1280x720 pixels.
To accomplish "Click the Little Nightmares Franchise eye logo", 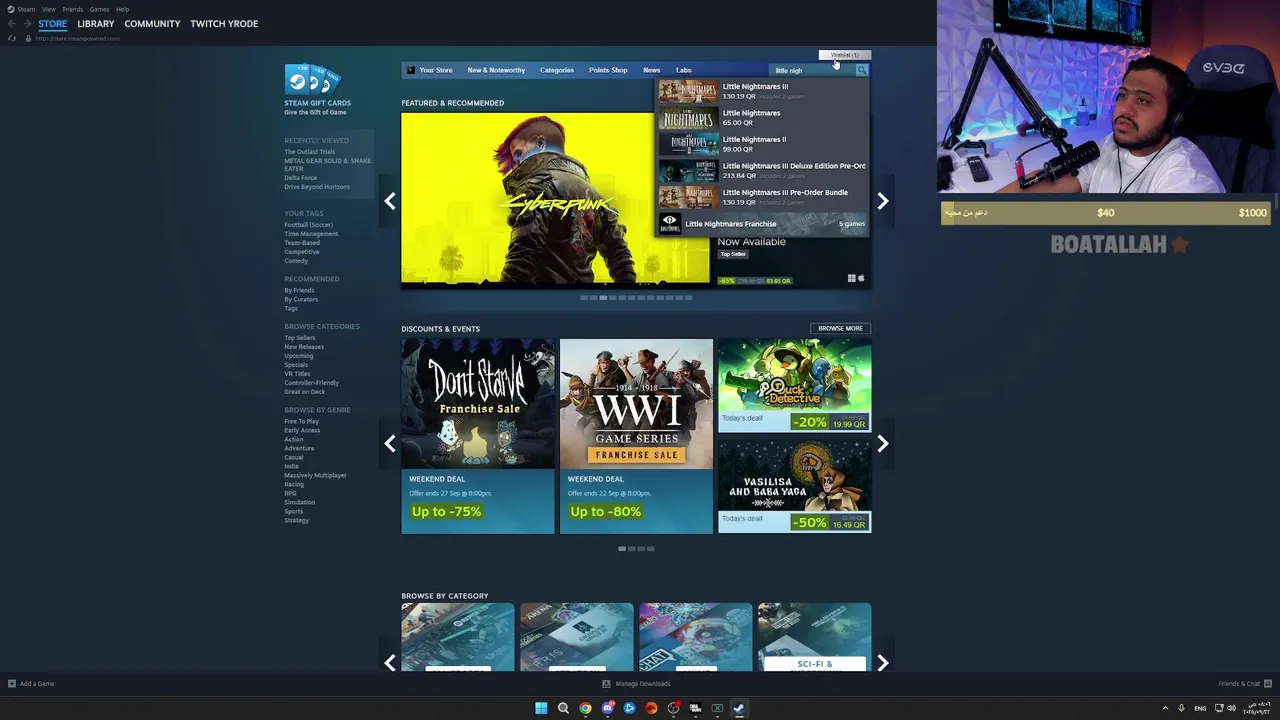I will point(670,223).
